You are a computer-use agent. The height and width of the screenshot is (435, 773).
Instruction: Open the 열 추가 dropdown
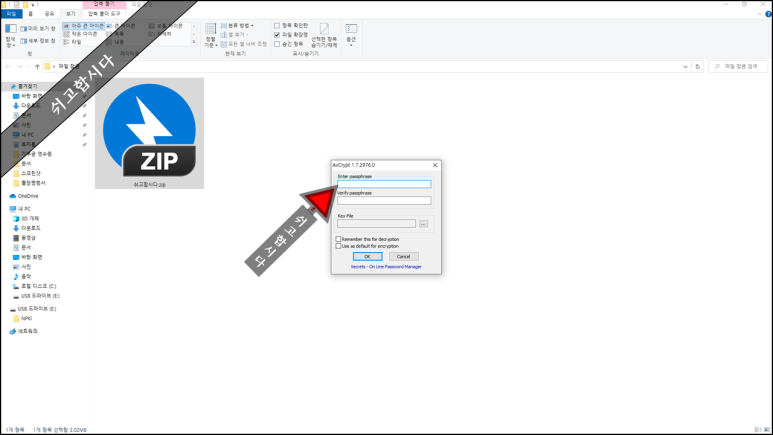[x=234, y=35]
